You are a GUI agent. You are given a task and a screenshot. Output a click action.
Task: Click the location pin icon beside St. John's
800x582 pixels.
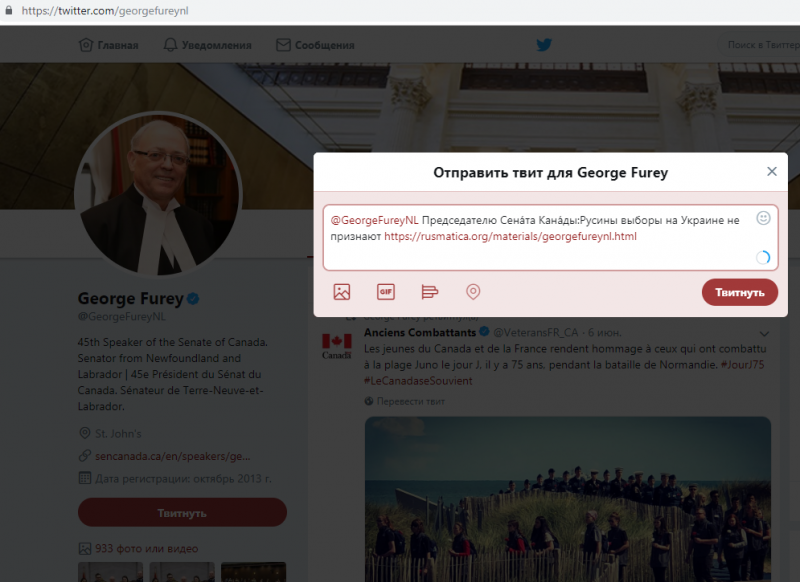(85, 433)
